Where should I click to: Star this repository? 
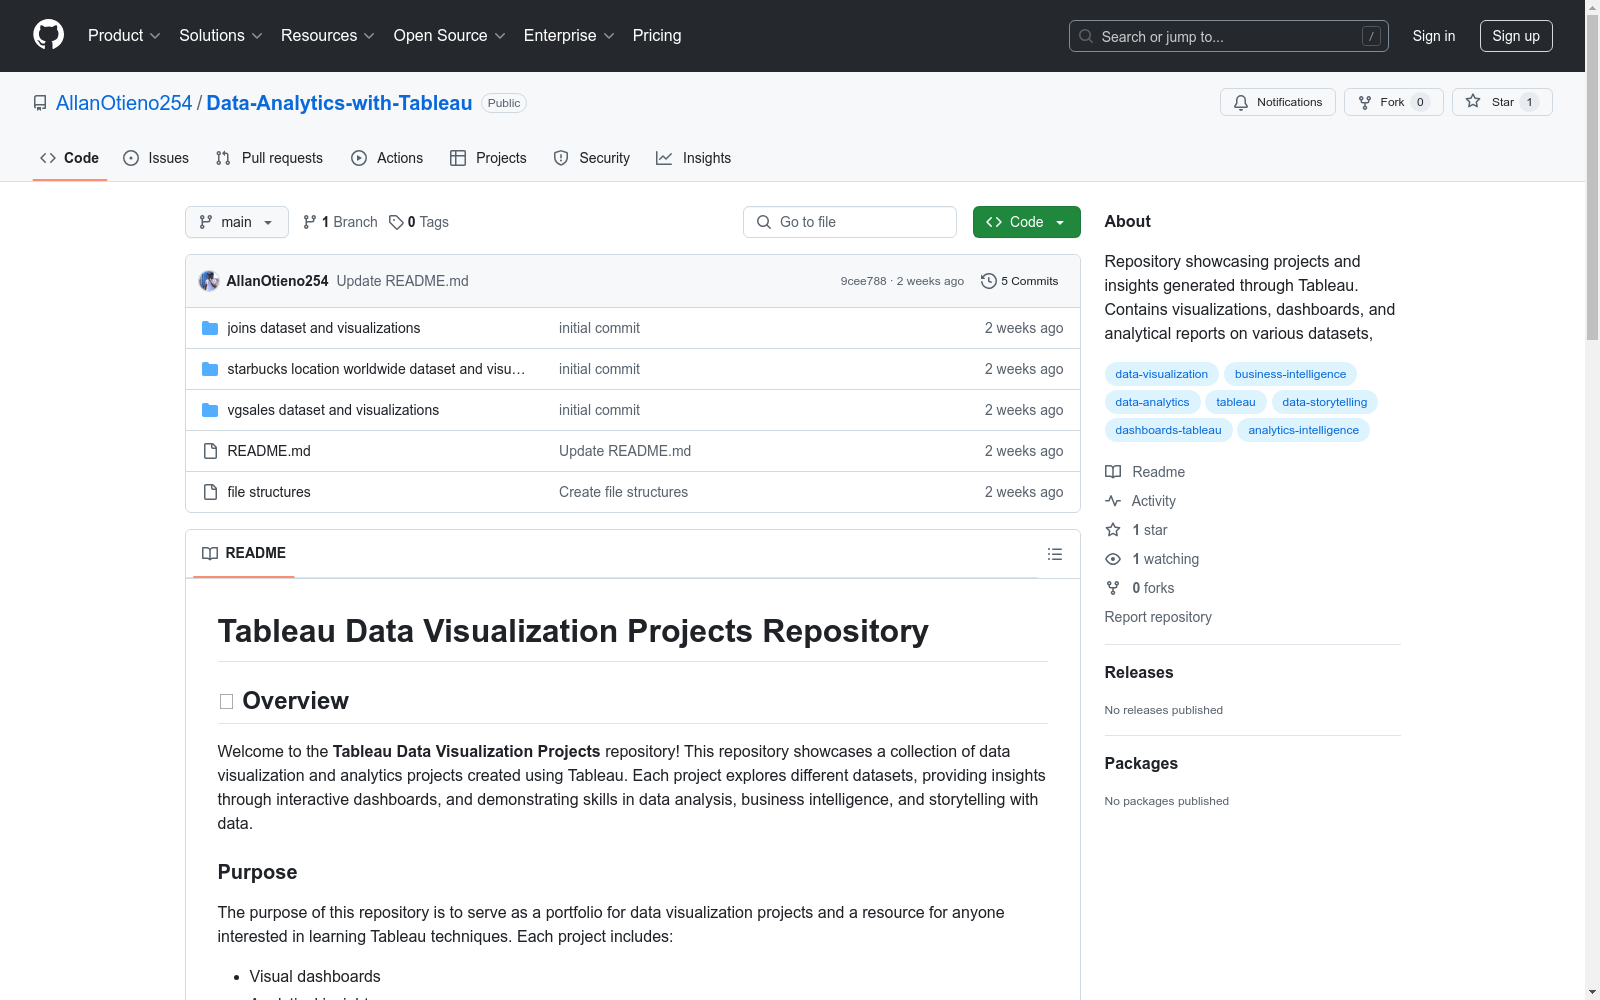click(x=1501, y=102)
